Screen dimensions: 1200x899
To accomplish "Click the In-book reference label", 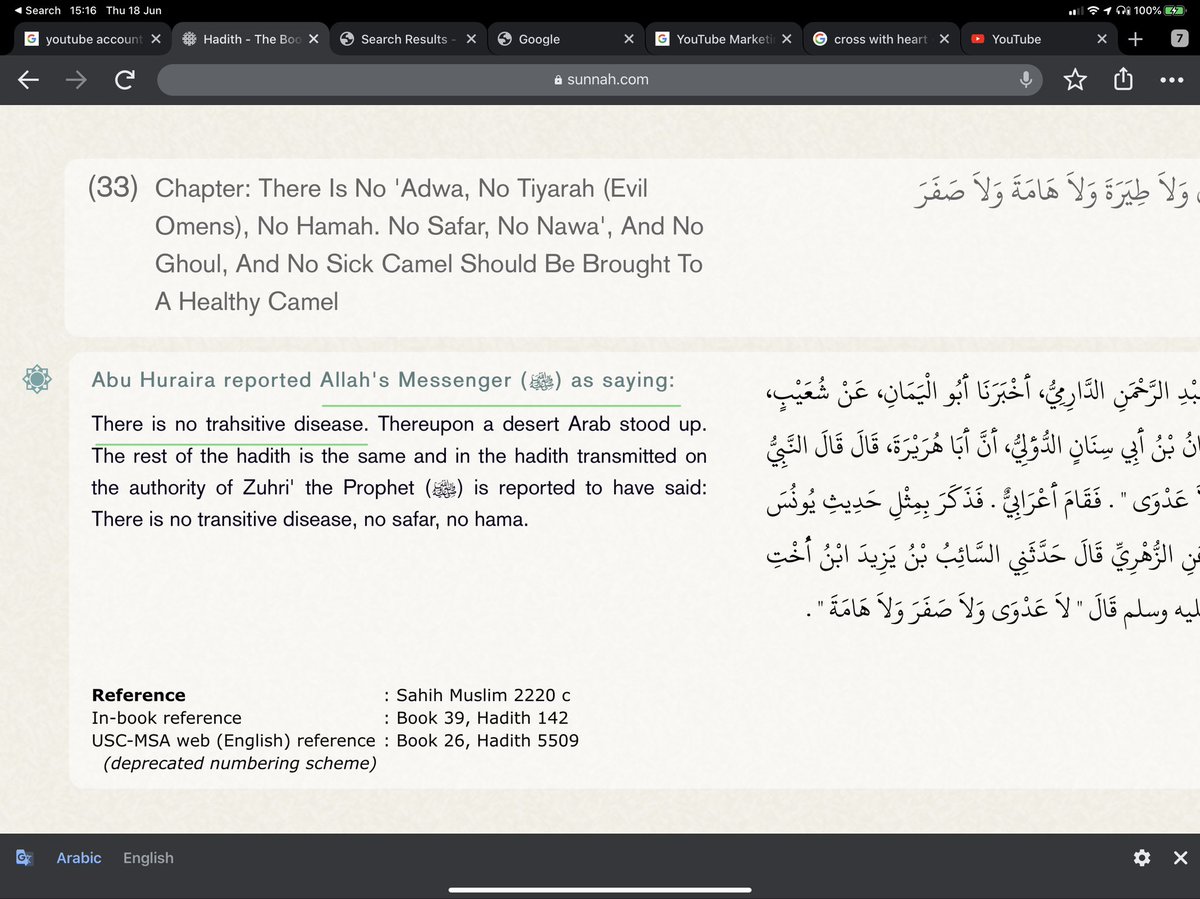I will click(166, 718).
